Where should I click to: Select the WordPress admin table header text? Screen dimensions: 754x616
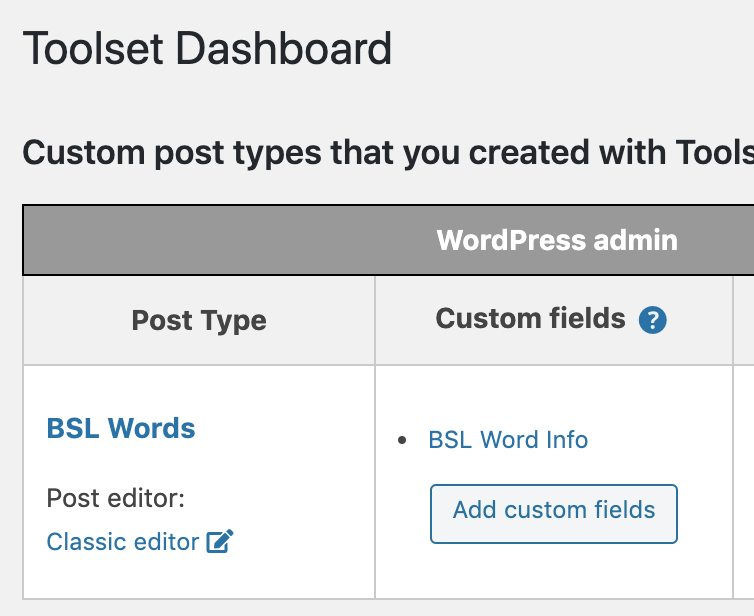[x=557, y=240]
